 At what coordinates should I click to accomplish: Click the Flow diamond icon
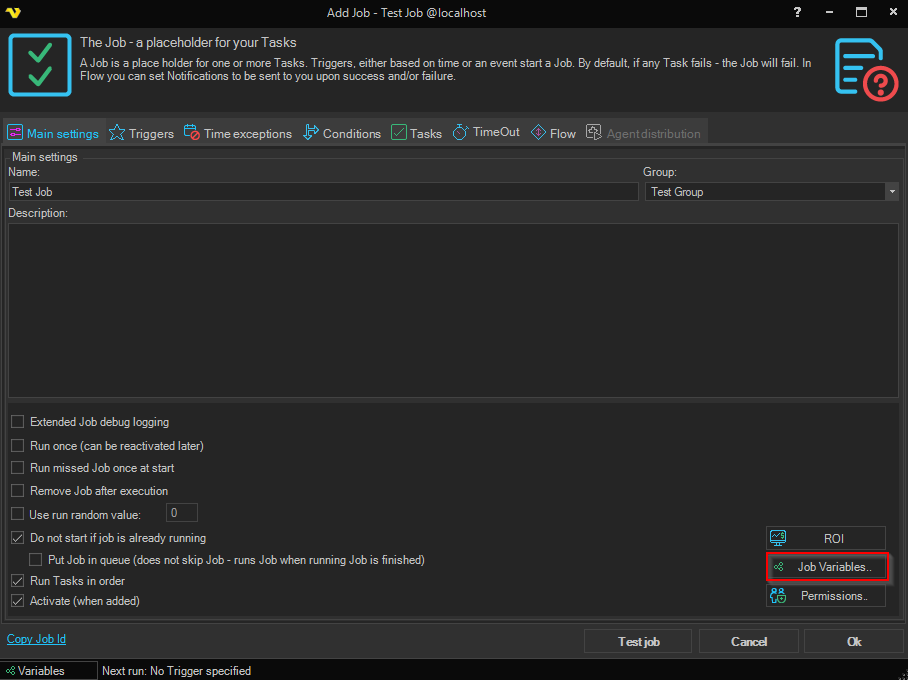point(538,133)
